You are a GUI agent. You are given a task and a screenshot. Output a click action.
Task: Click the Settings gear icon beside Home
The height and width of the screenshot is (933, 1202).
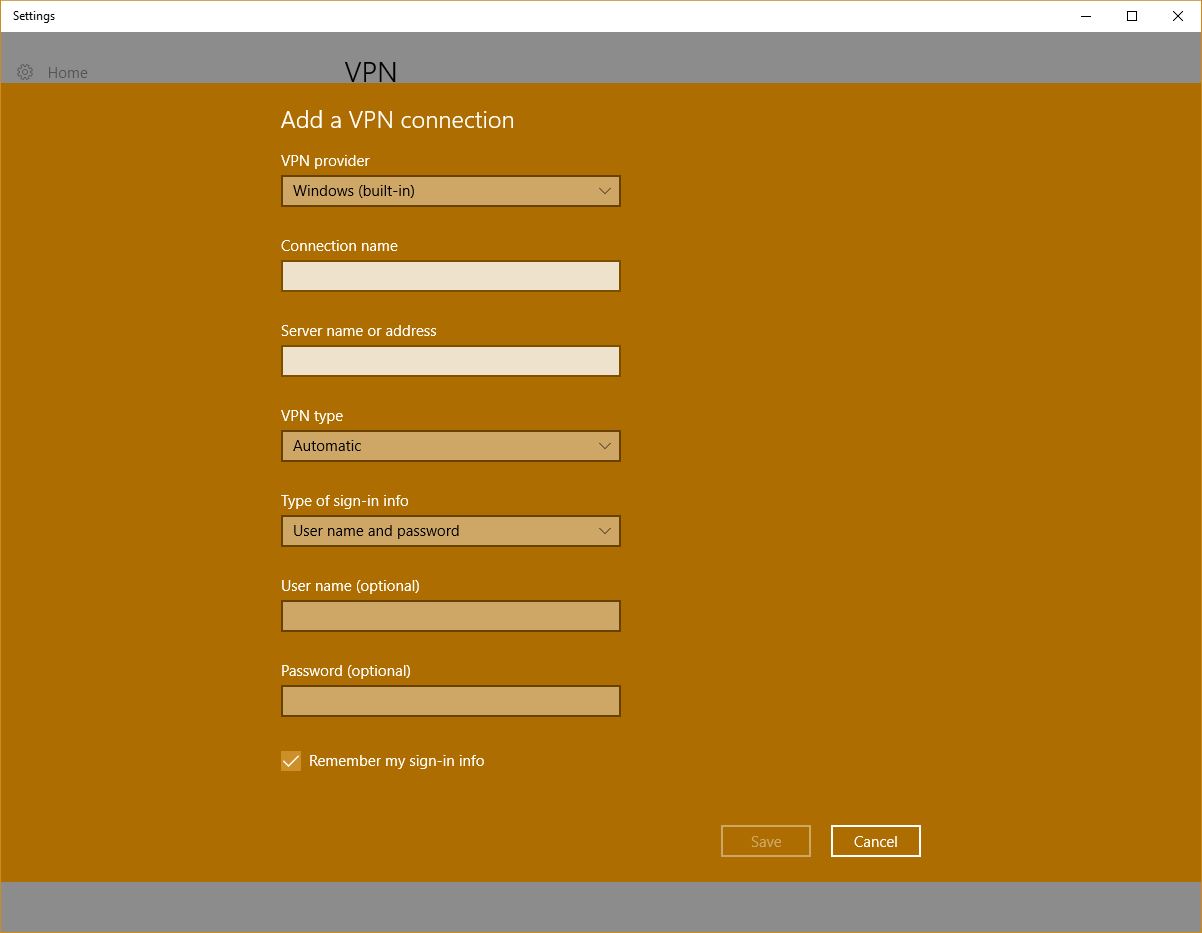[x=25, y=72]
